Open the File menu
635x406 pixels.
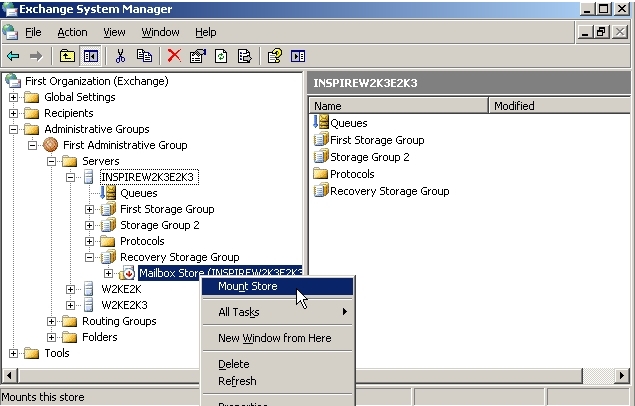pos(33,32)
